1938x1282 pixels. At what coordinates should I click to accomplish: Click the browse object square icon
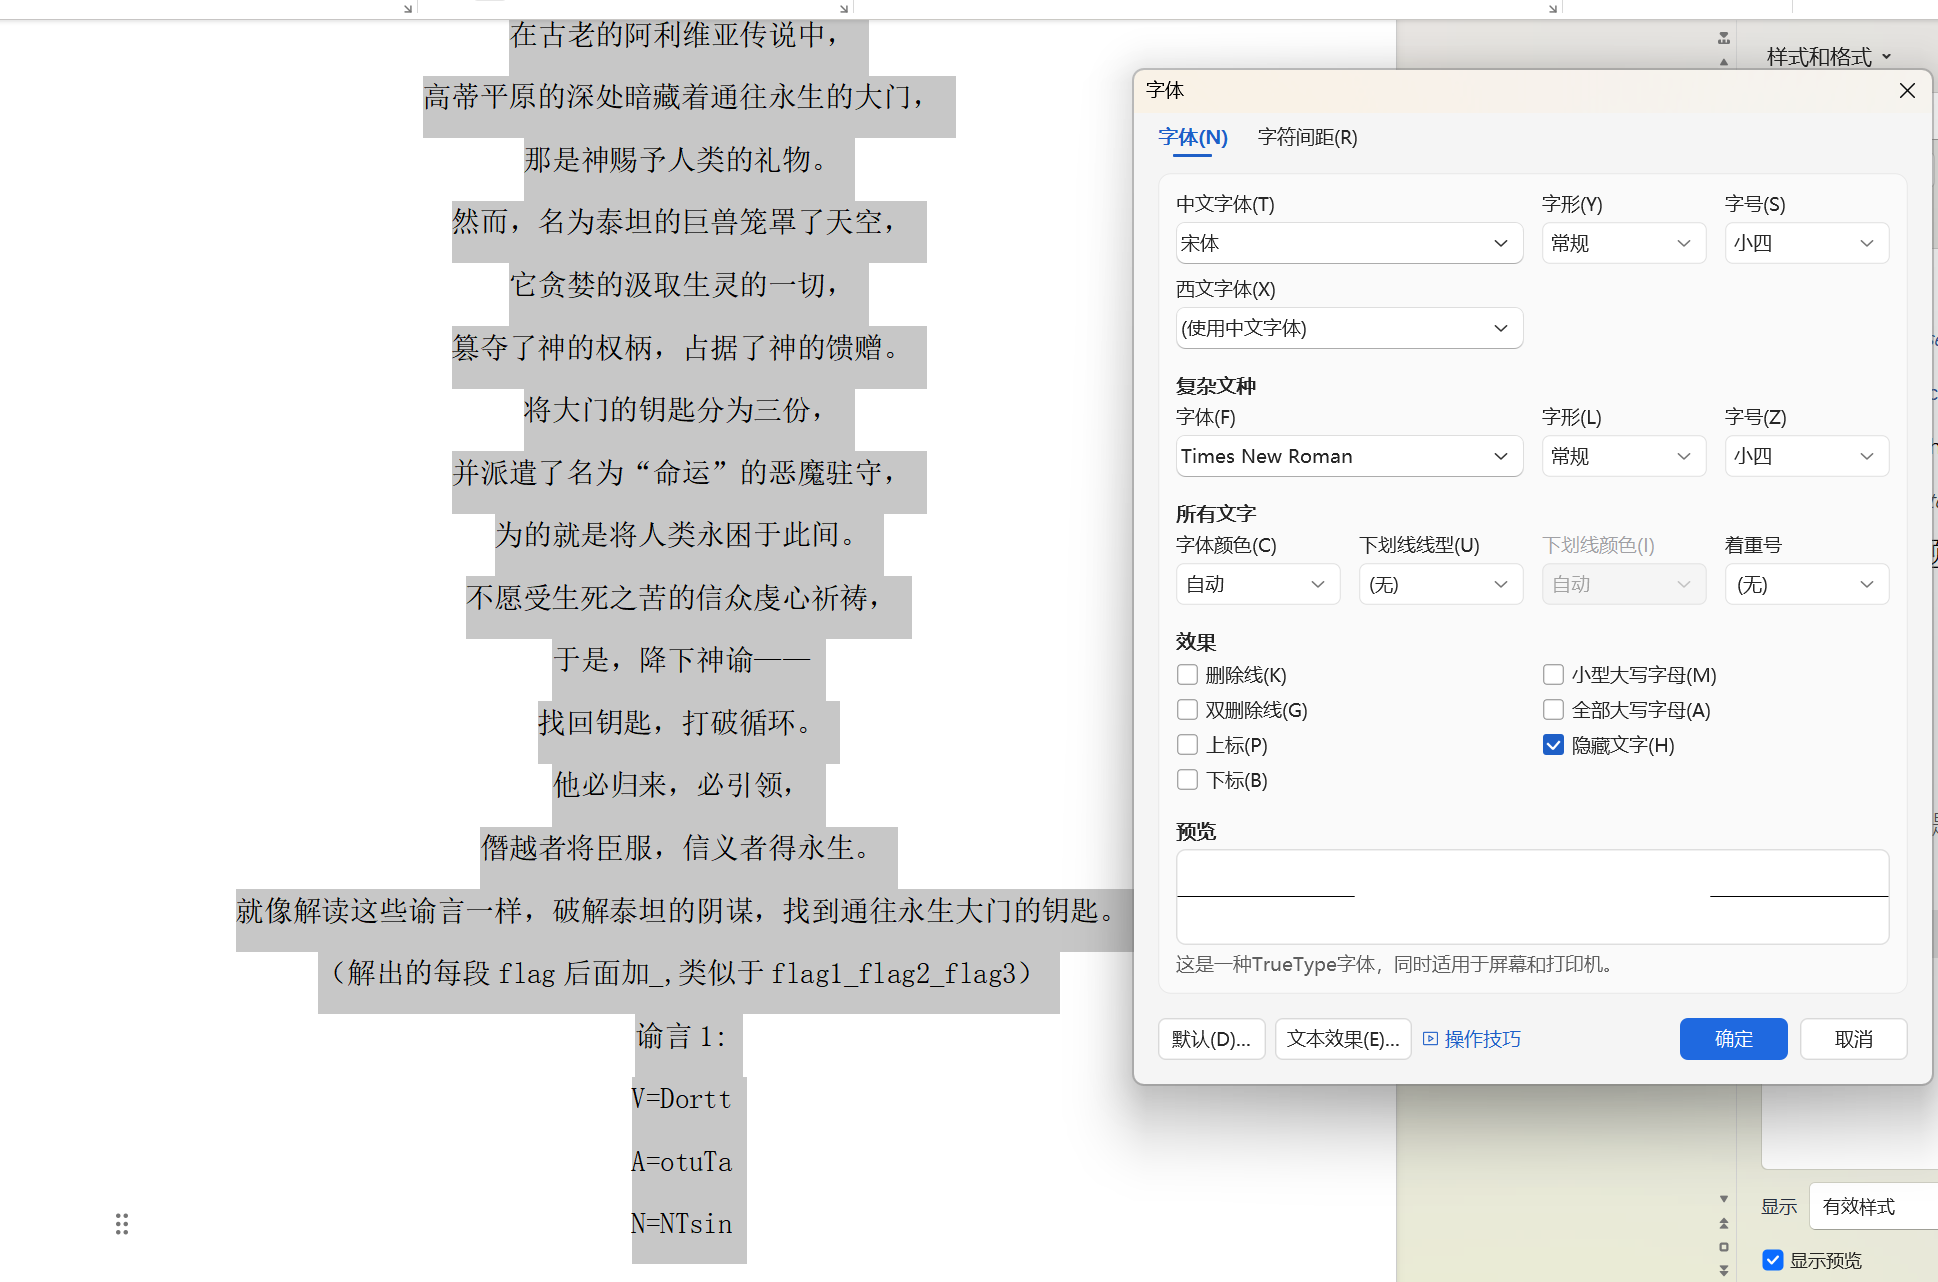(1724, 1247)
